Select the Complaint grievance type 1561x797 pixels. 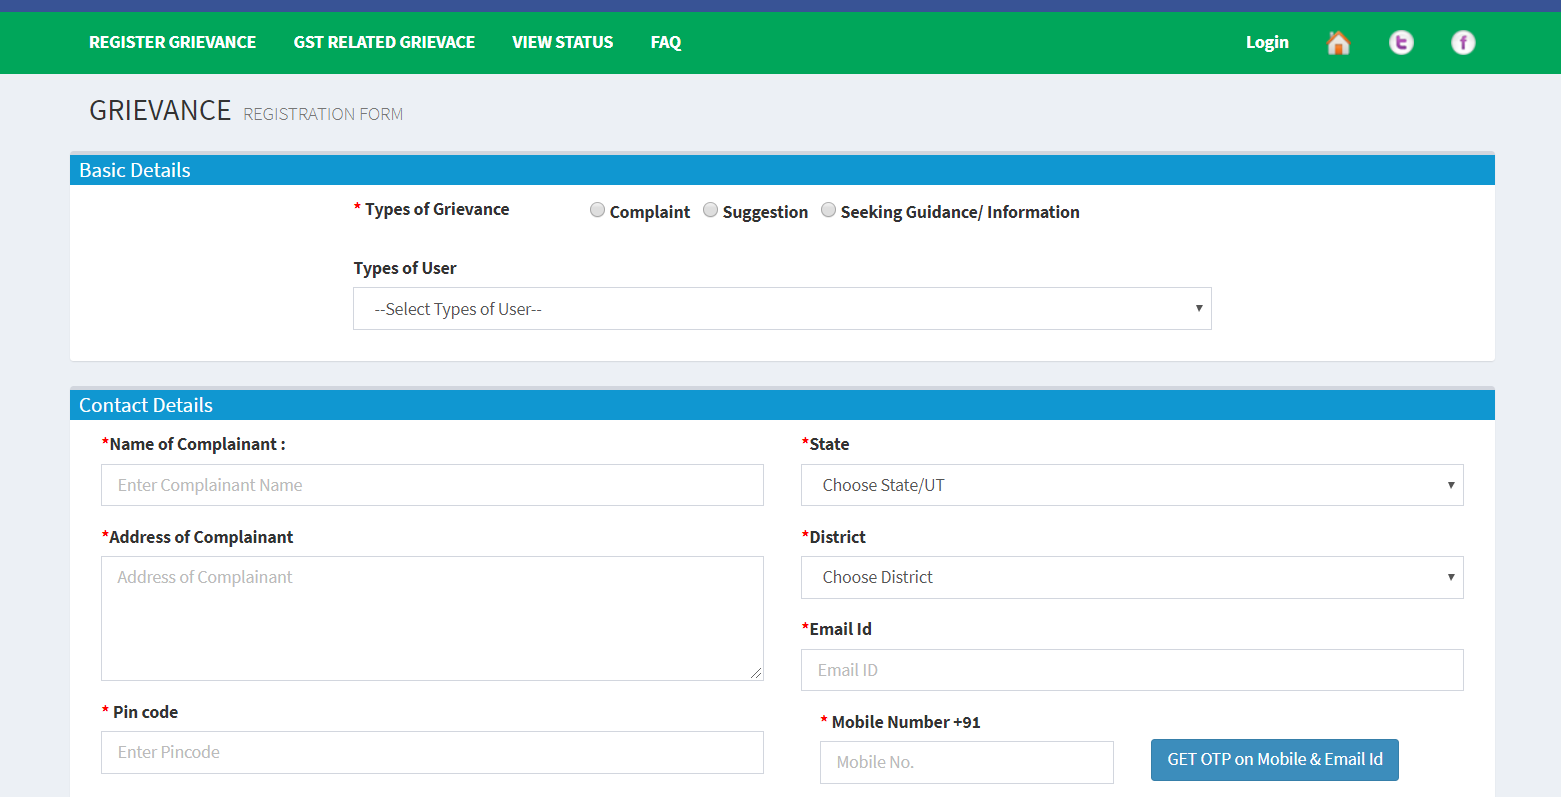click(597, 210)
